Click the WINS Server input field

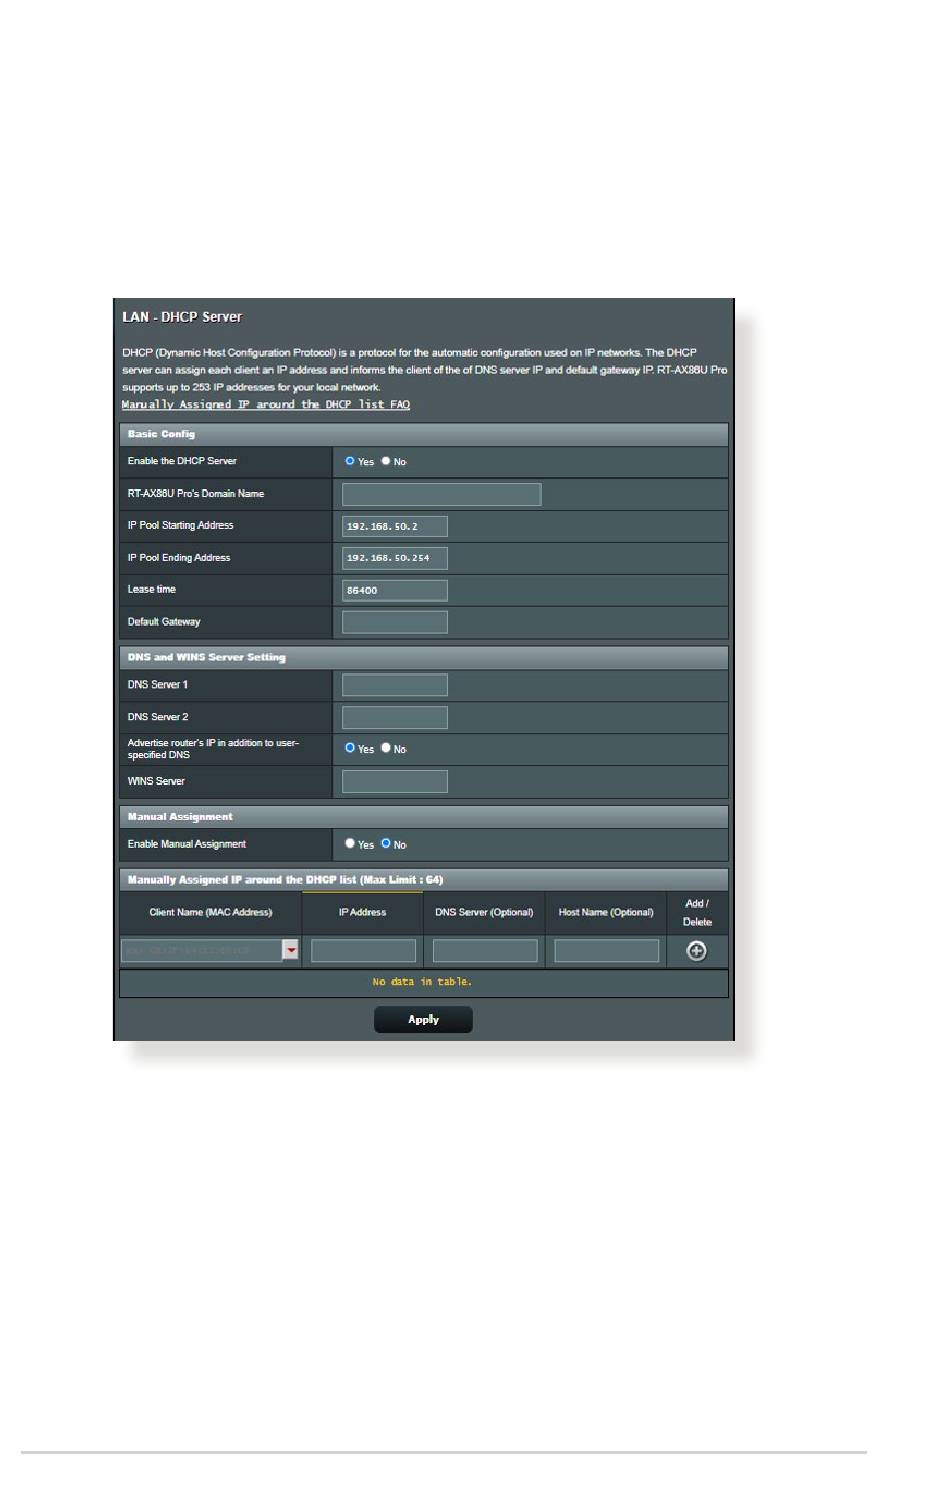394,782
